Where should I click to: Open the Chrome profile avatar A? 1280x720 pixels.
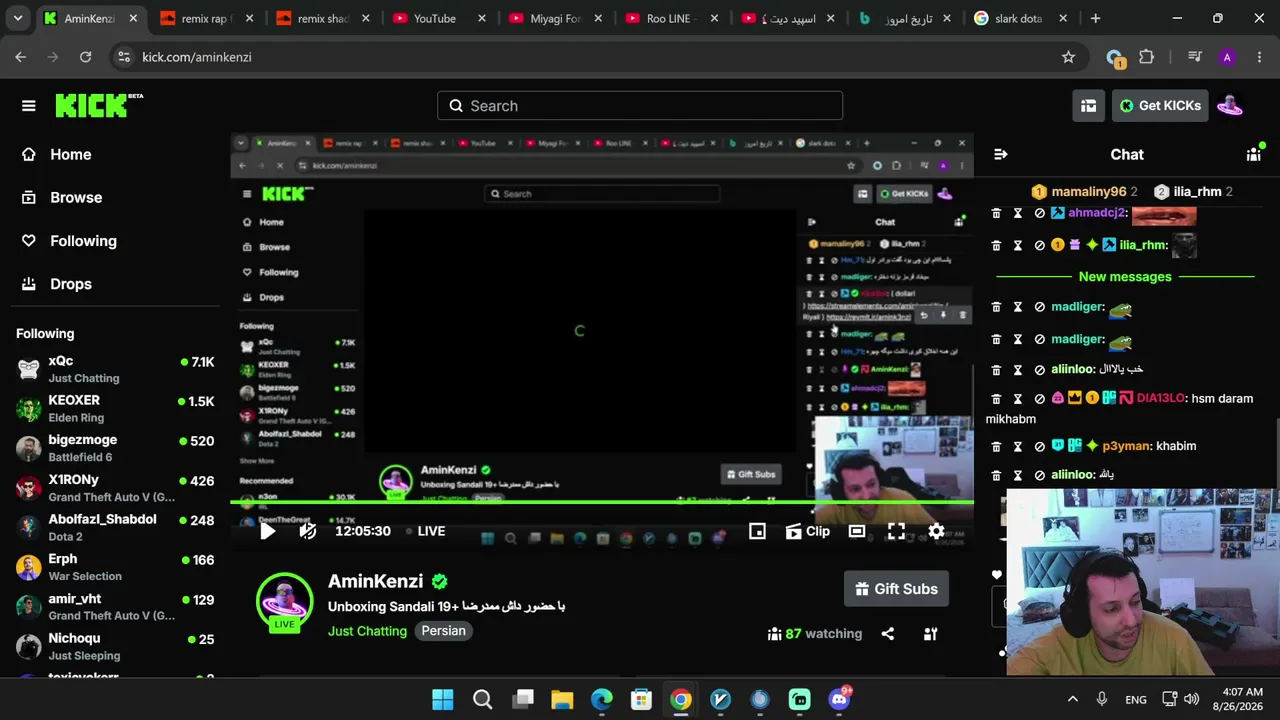point(1227,57)
